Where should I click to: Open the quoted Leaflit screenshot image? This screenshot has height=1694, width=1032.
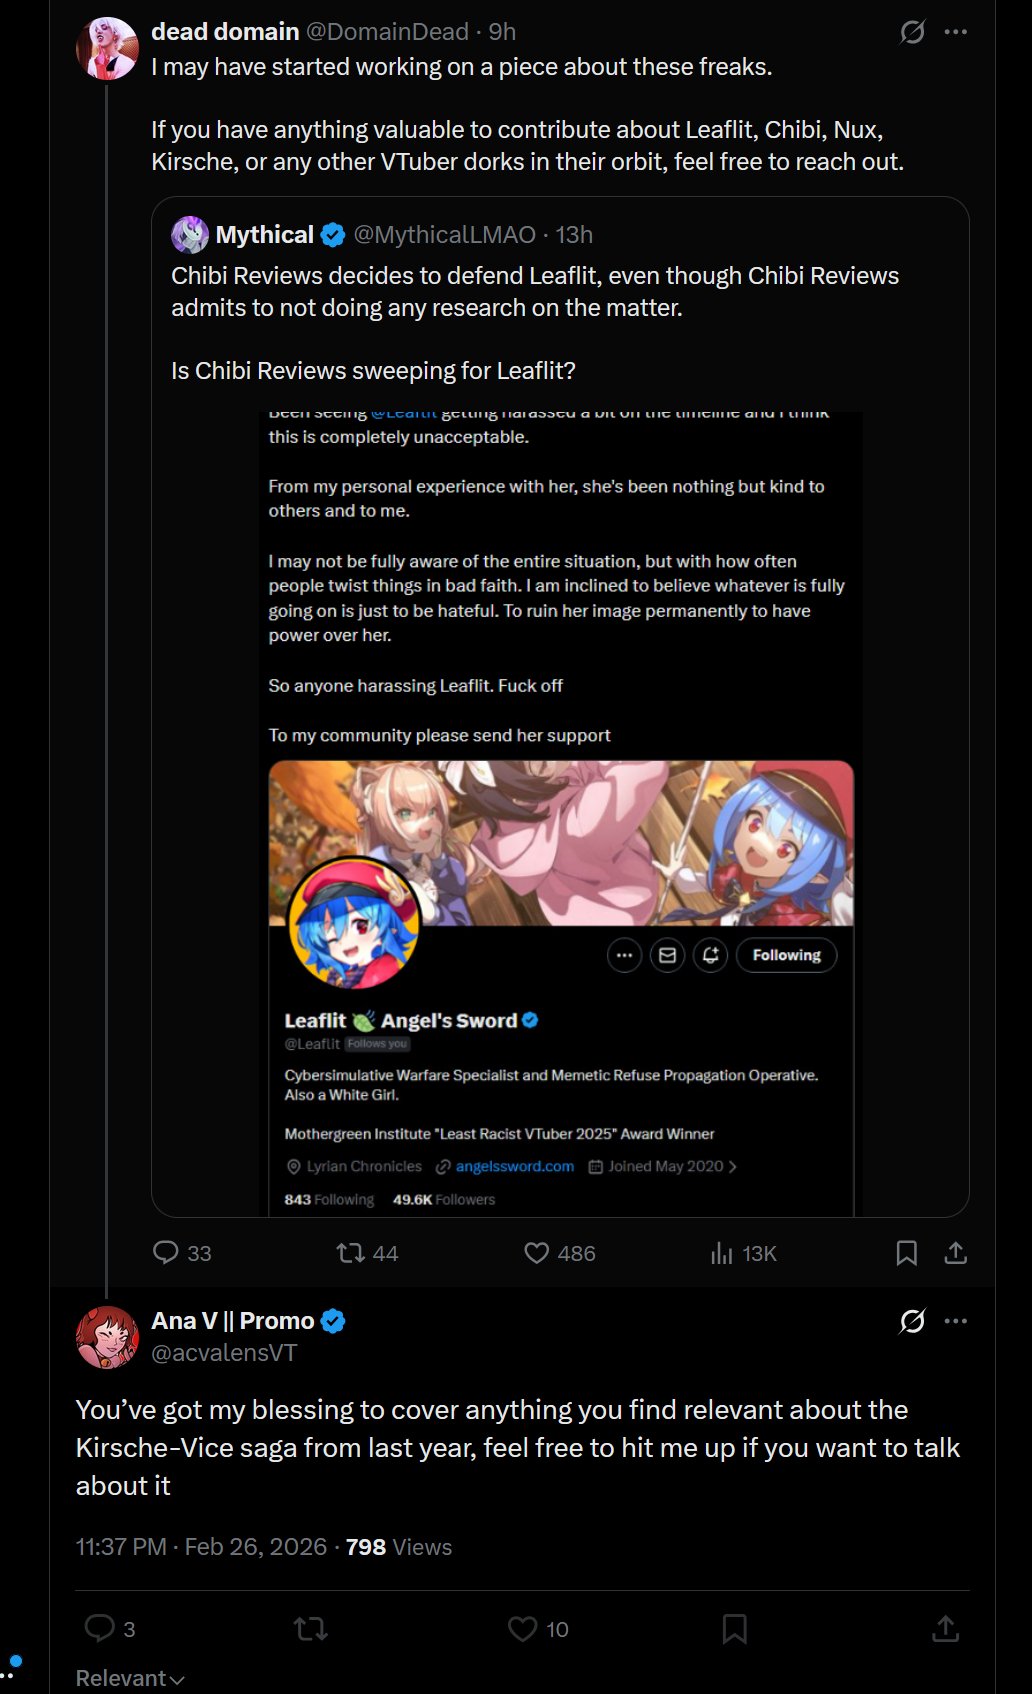point(561,813)
